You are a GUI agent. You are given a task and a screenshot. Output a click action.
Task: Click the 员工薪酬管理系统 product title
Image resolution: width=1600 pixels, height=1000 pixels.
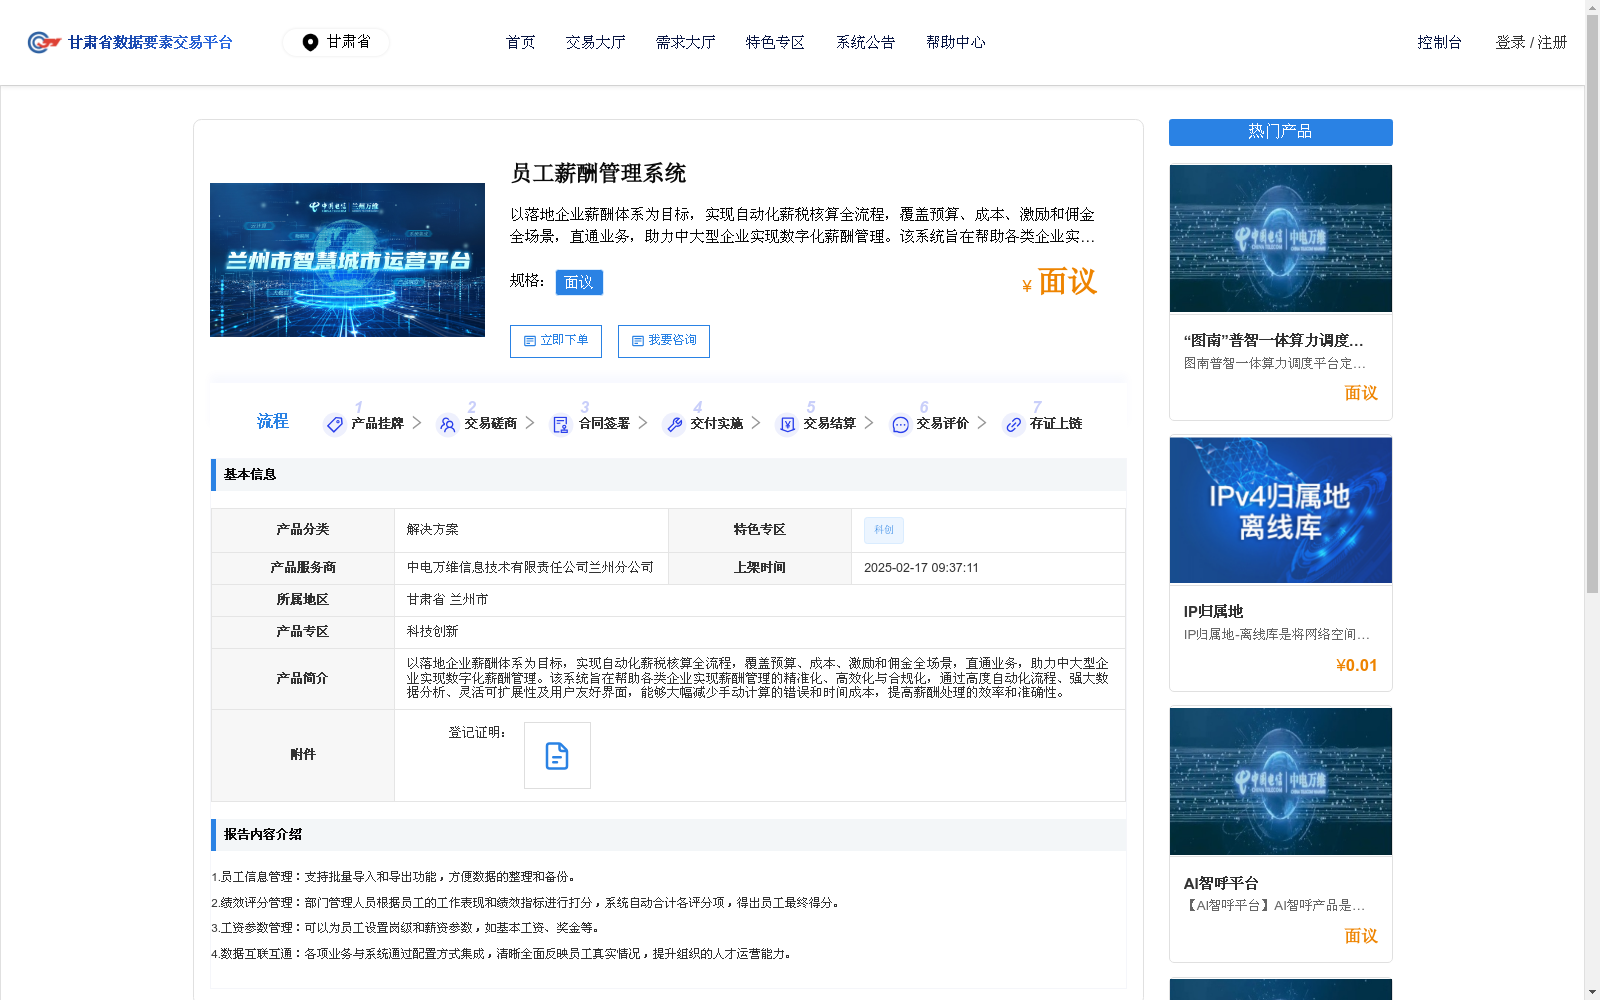tap(598, 173)
